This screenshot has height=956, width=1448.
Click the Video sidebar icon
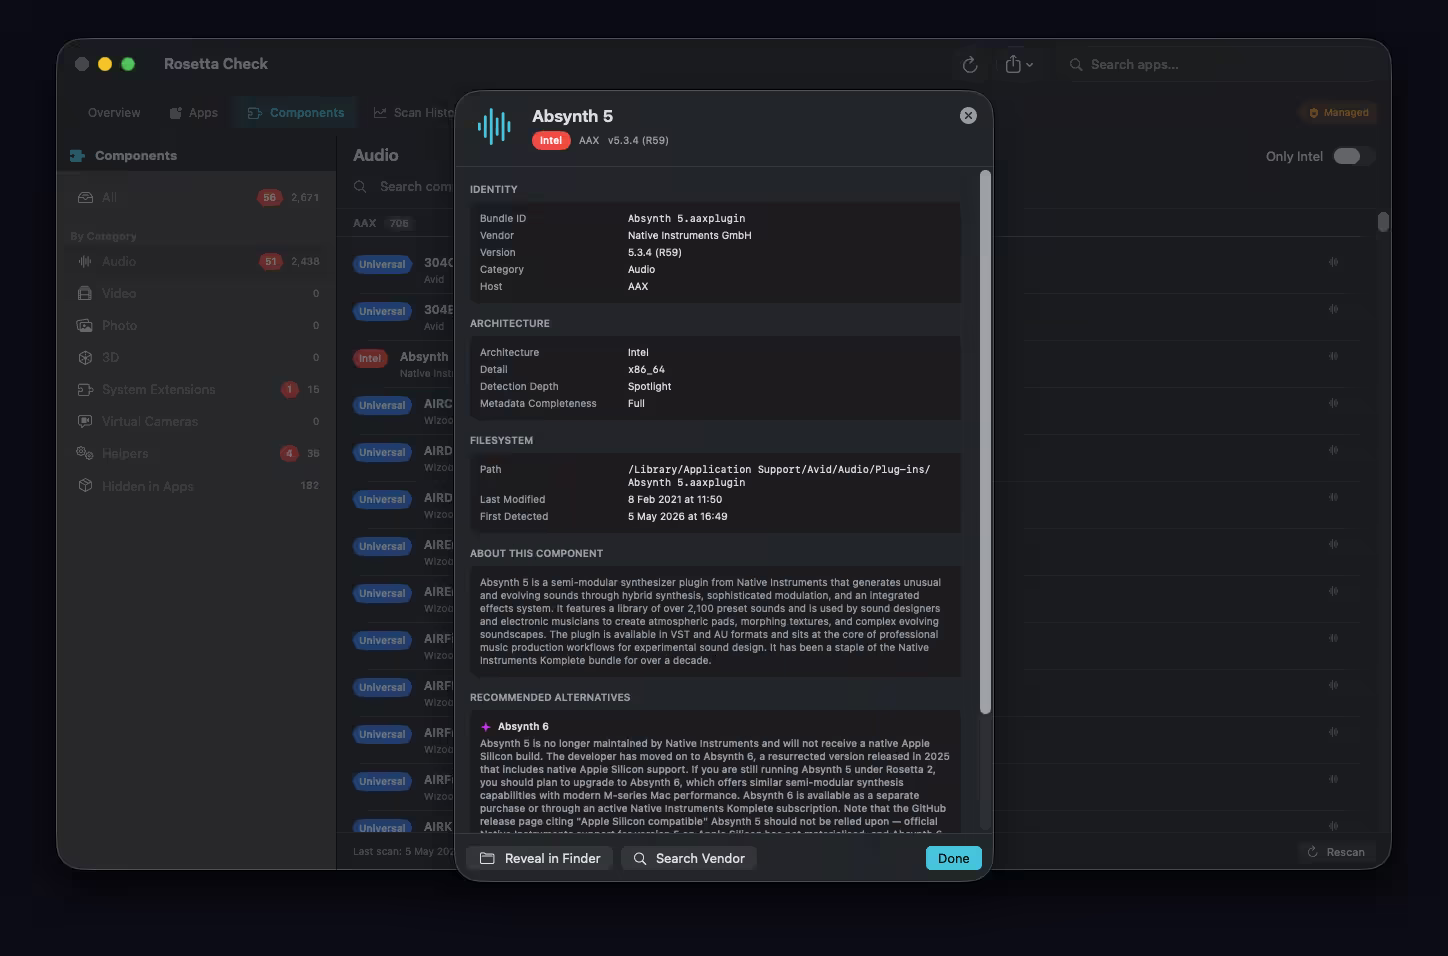(x=85, y=294)
